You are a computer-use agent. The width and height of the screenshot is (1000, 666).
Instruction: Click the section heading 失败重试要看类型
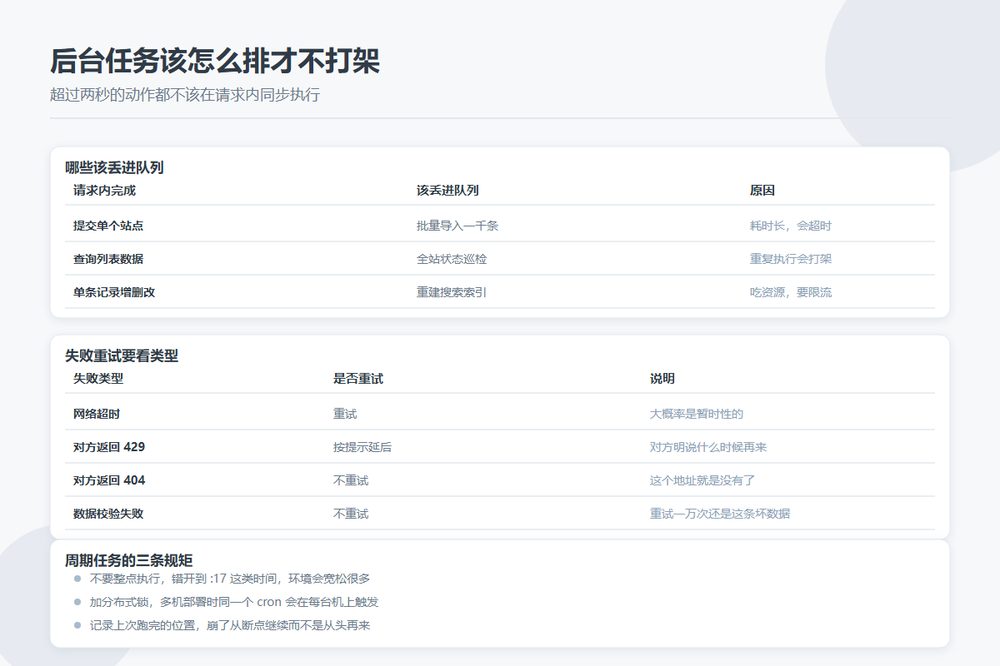coord(122,355)
